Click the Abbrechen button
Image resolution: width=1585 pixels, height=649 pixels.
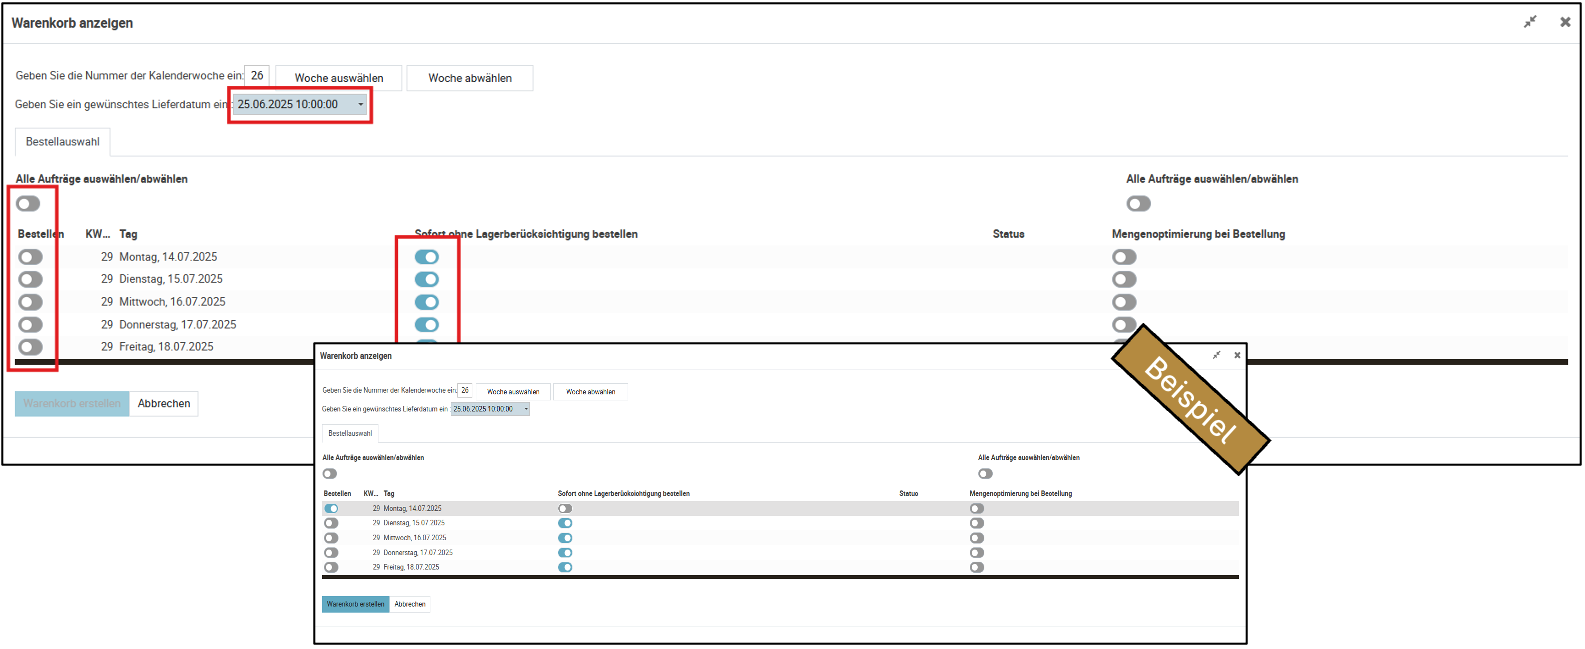point(164,404)
